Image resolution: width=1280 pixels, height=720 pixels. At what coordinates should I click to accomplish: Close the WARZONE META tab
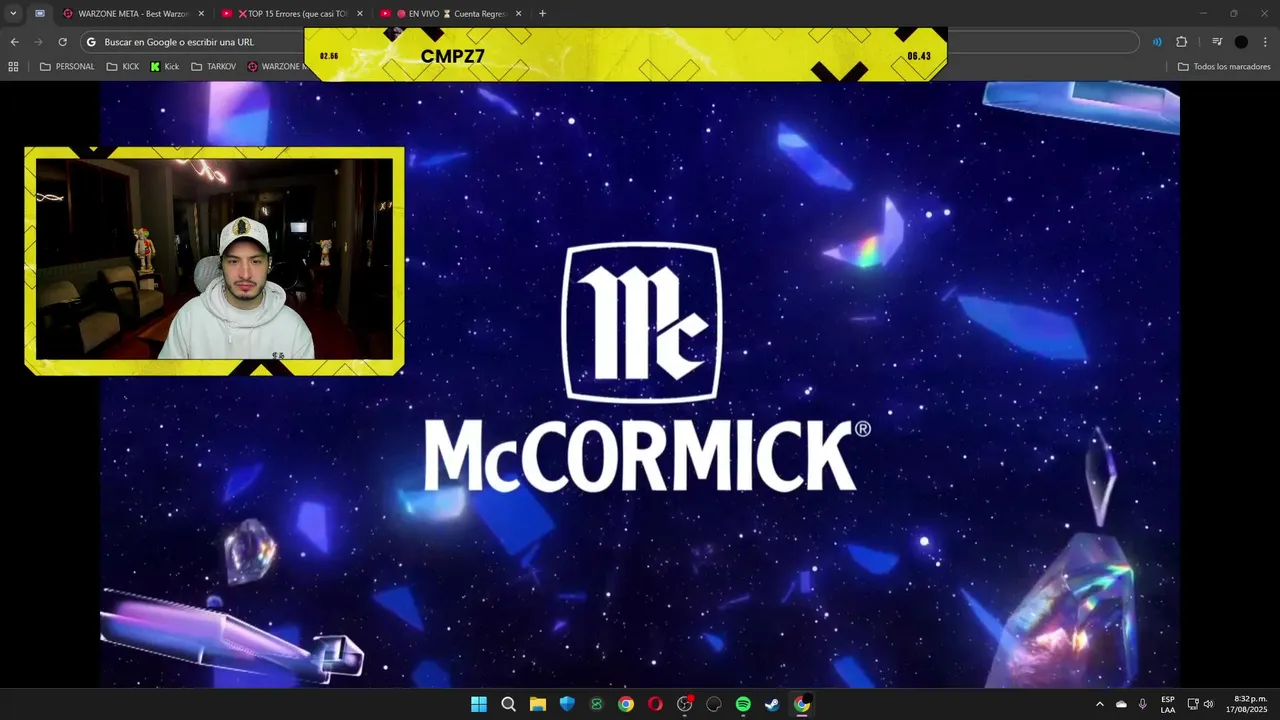[201, 14]
